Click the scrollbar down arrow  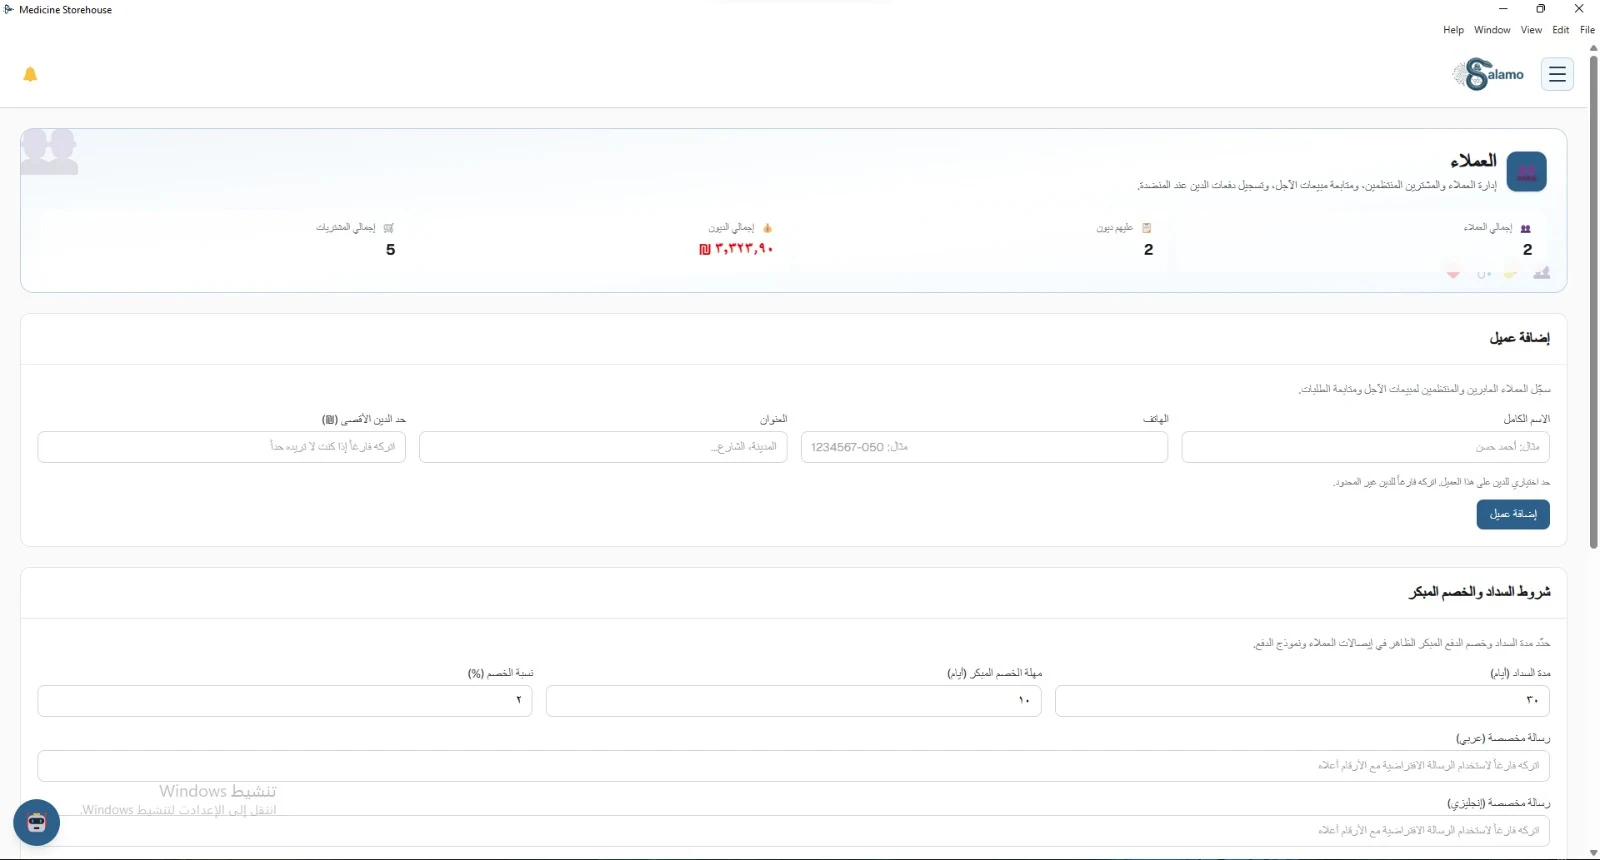pyautogui.click(x=1593, y=853)
